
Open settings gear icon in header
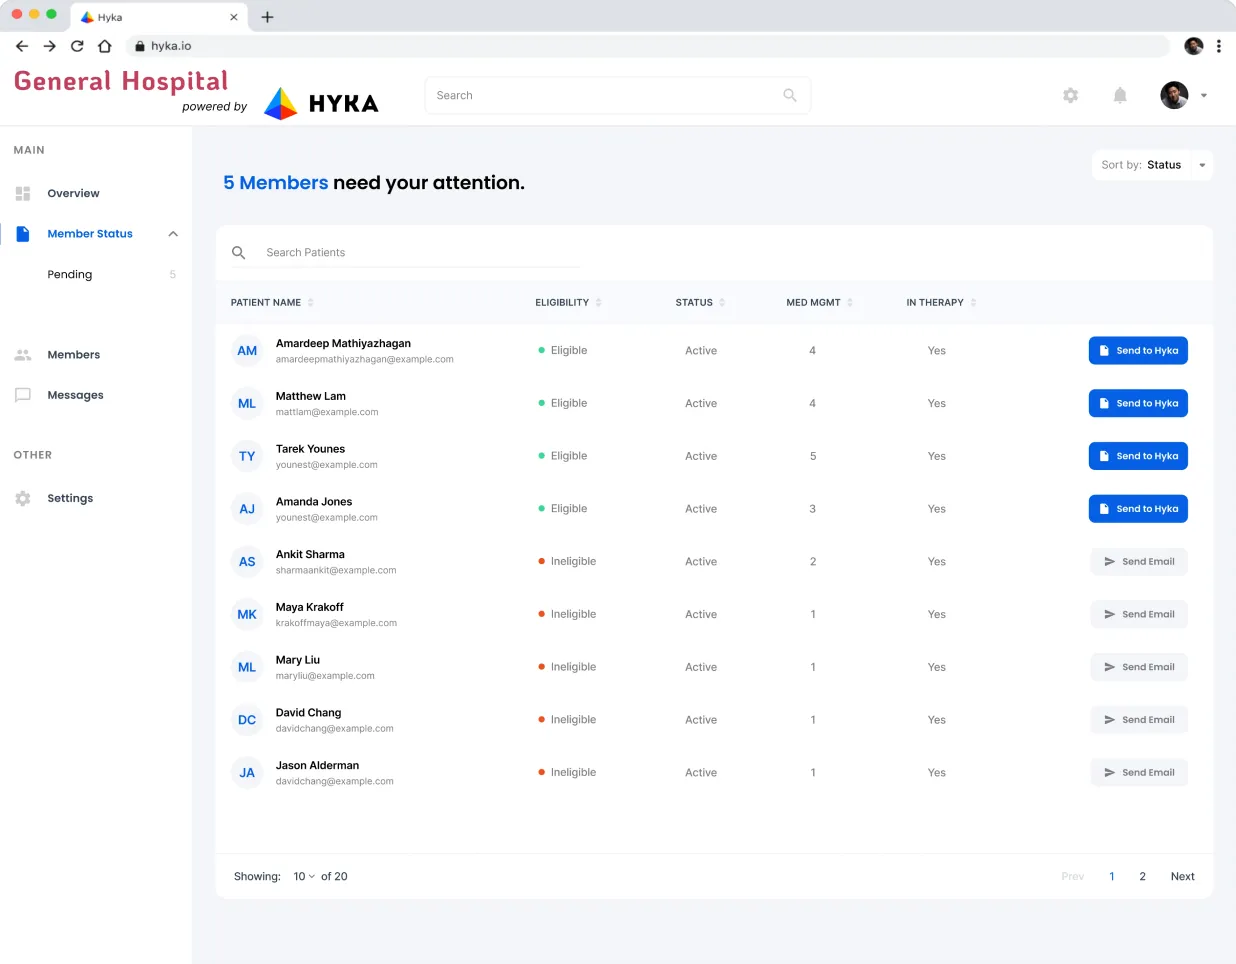(x=1070, y=95)
